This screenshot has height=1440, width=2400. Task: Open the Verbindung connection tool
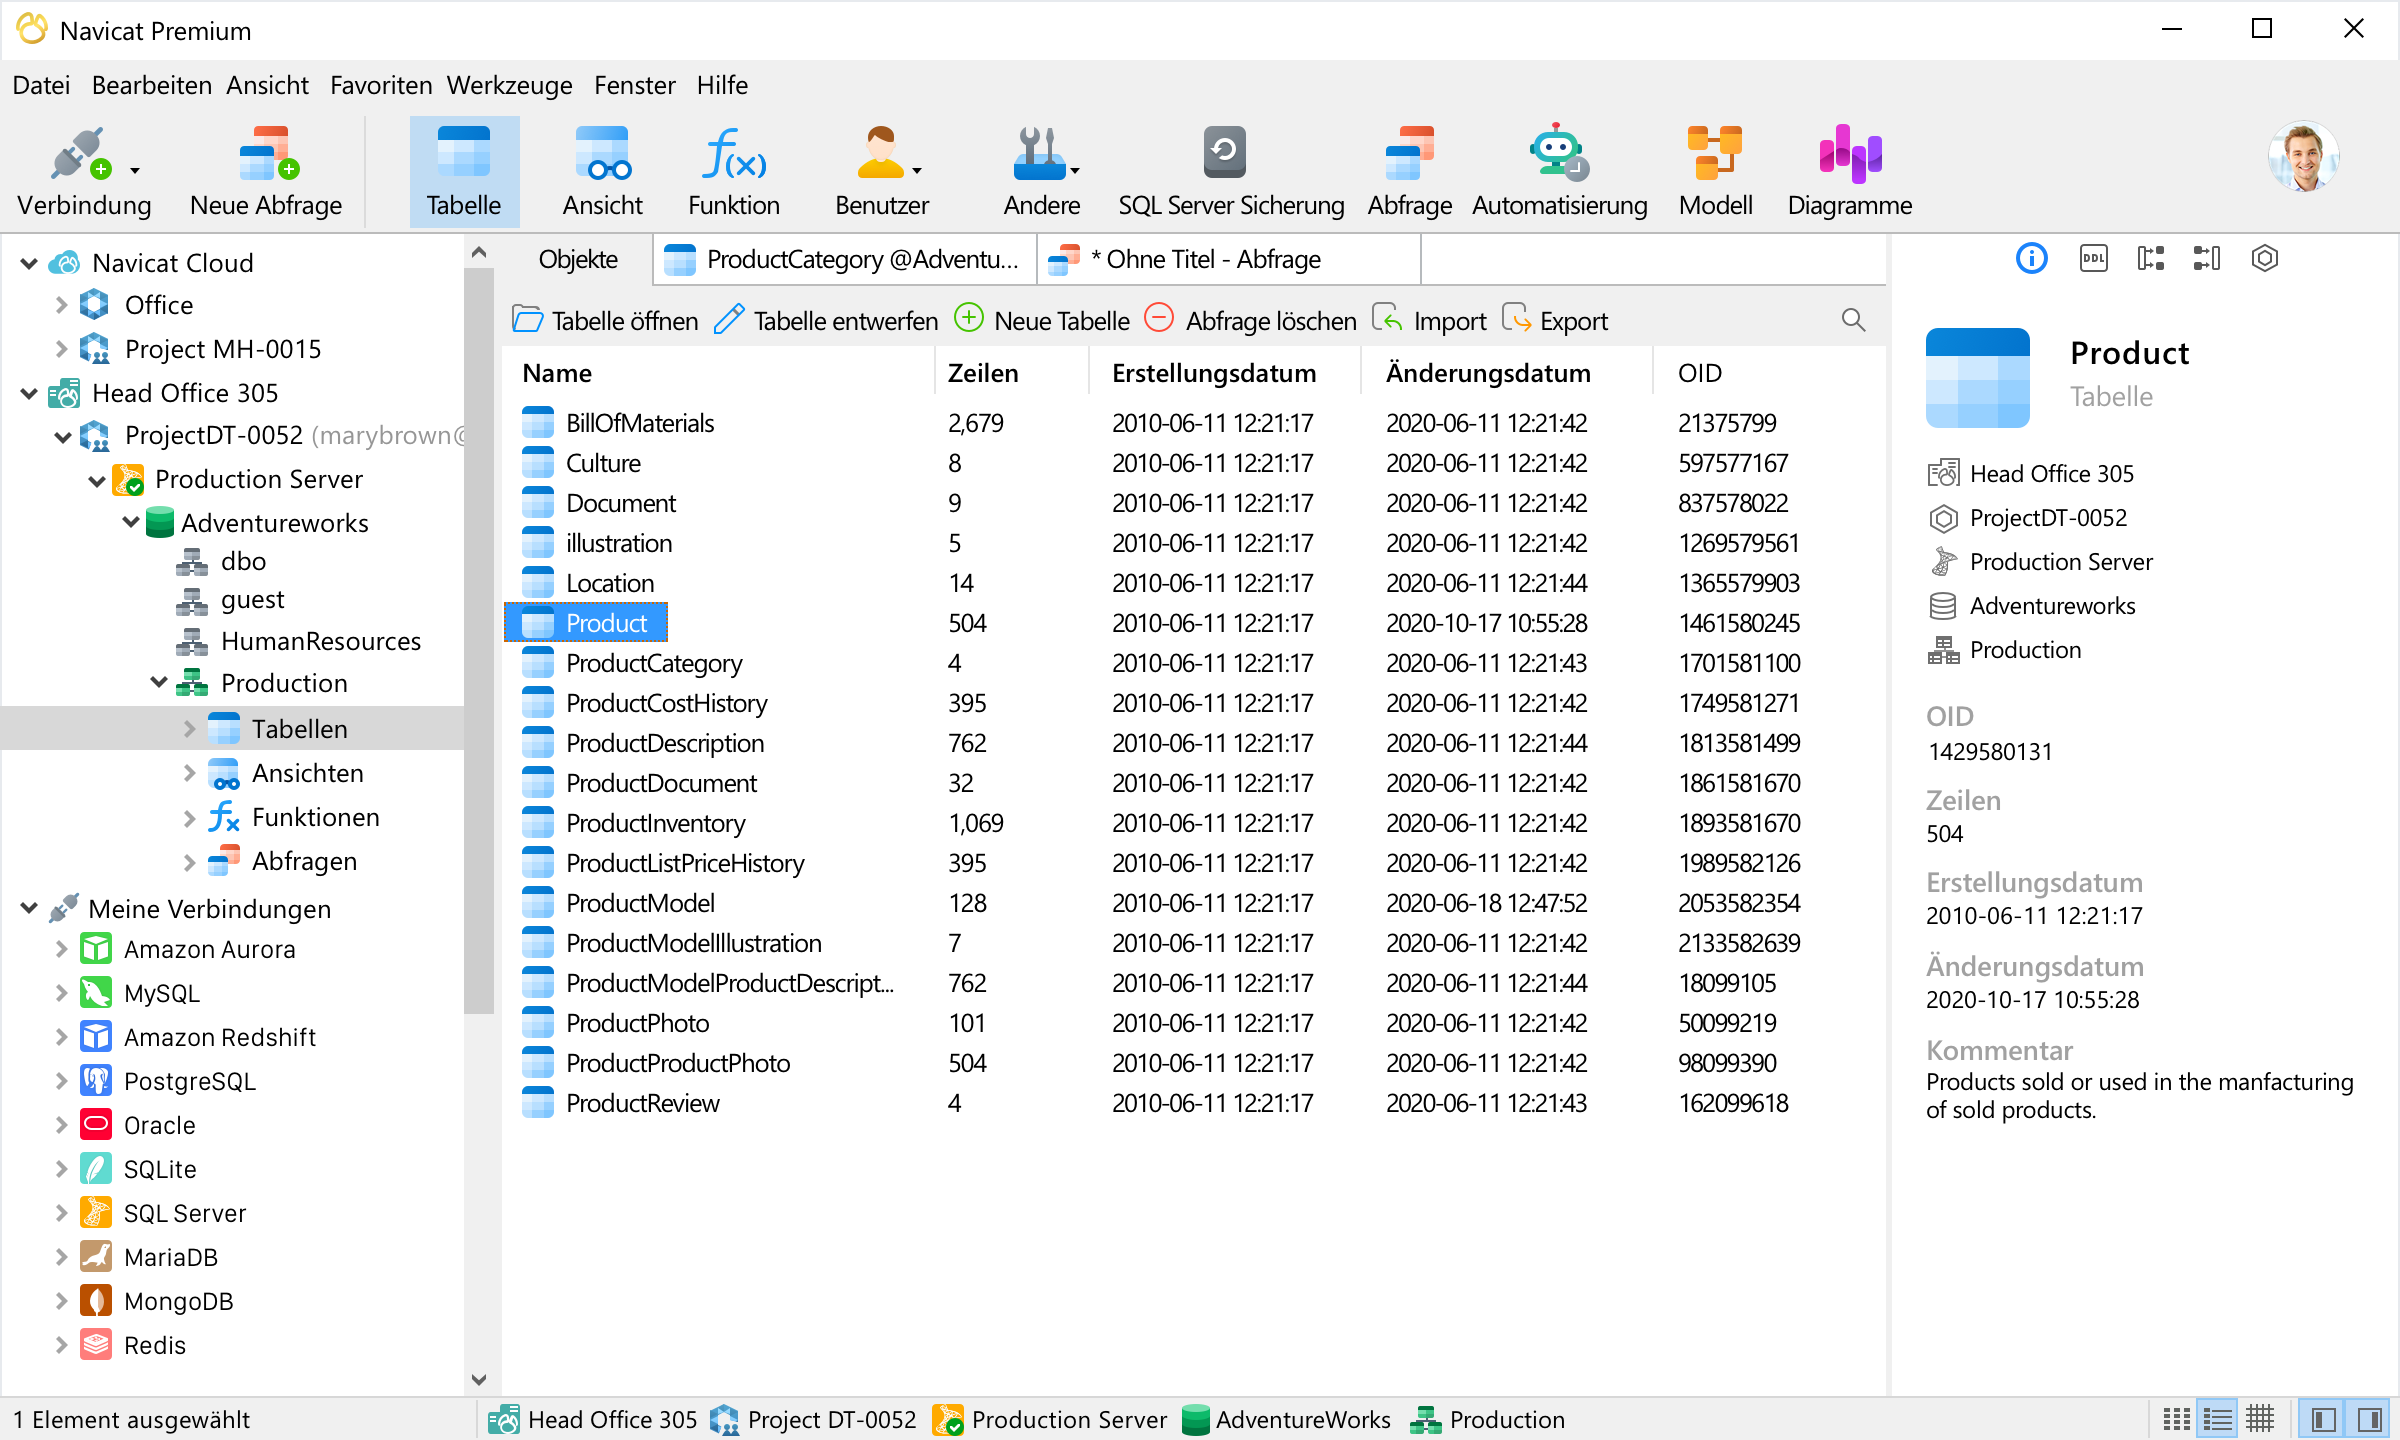84,172
